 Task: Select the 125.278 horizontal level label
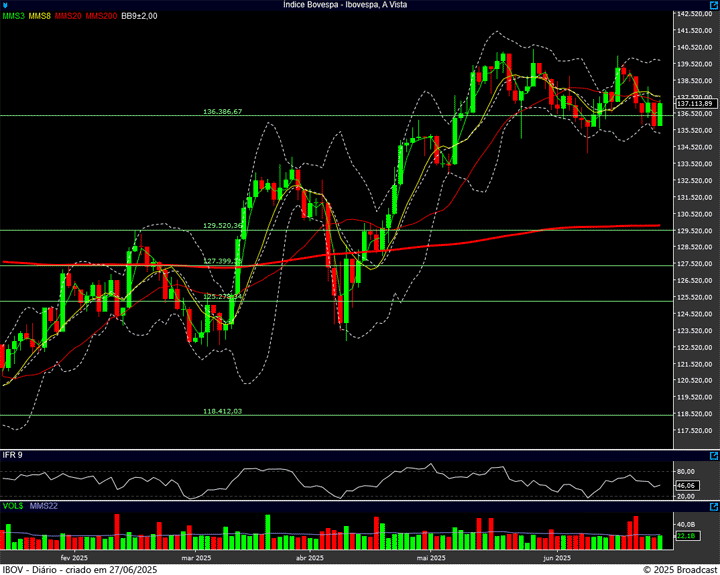222,297
